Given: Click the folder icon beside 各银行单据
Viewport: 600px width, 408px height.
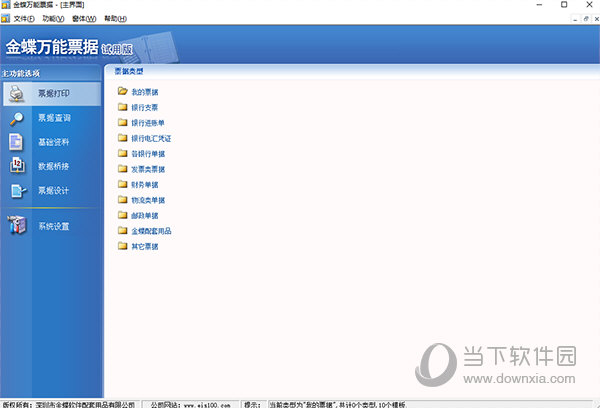Looking at the screenshot, I should tap(122, 153).
